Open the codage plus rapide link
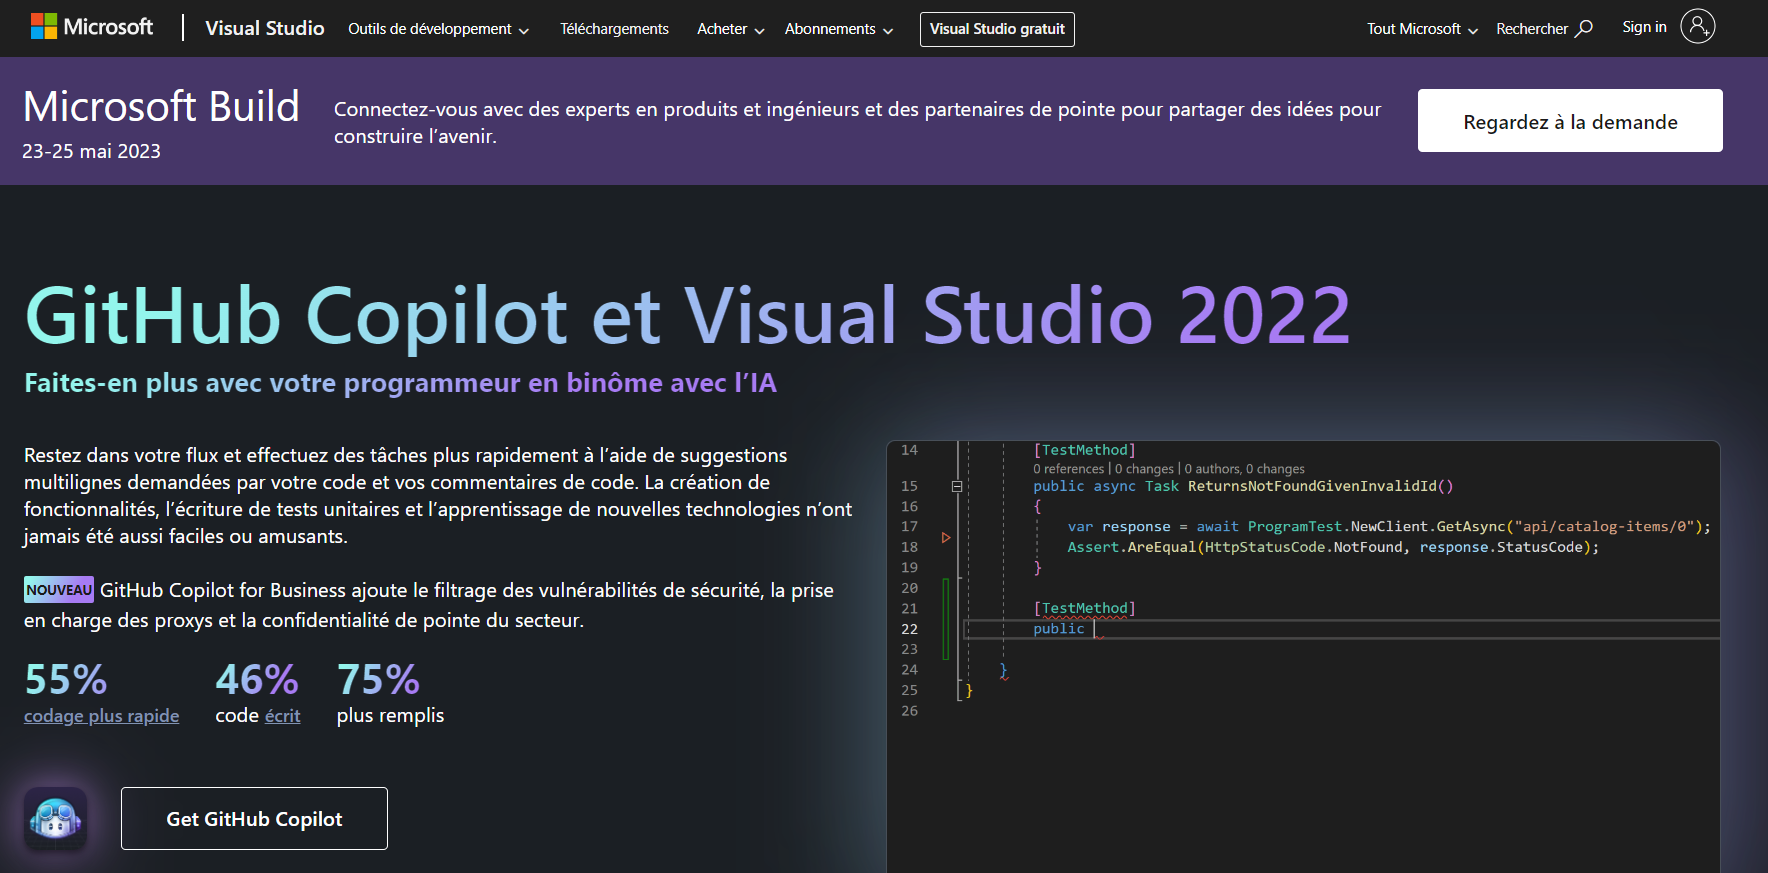This screenshot has height=873, width=1768. tap(102, 716)
